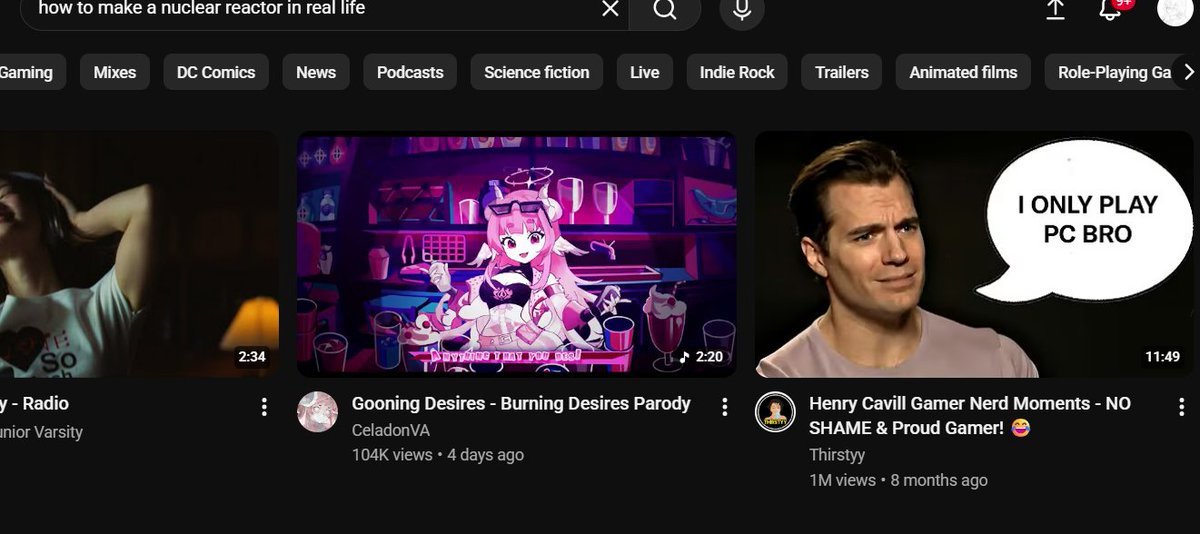This screenshot has height=534, width=1200.
Task: Click the 11:49 duration badge
Action: click(x=1162, y=357)
